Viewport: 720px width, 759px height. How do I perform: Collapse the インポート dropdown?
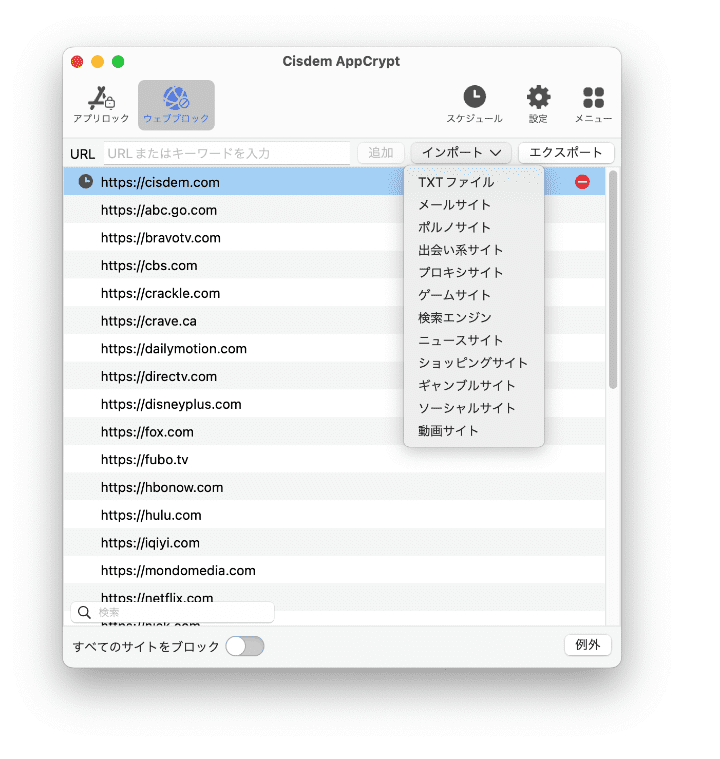461,153
